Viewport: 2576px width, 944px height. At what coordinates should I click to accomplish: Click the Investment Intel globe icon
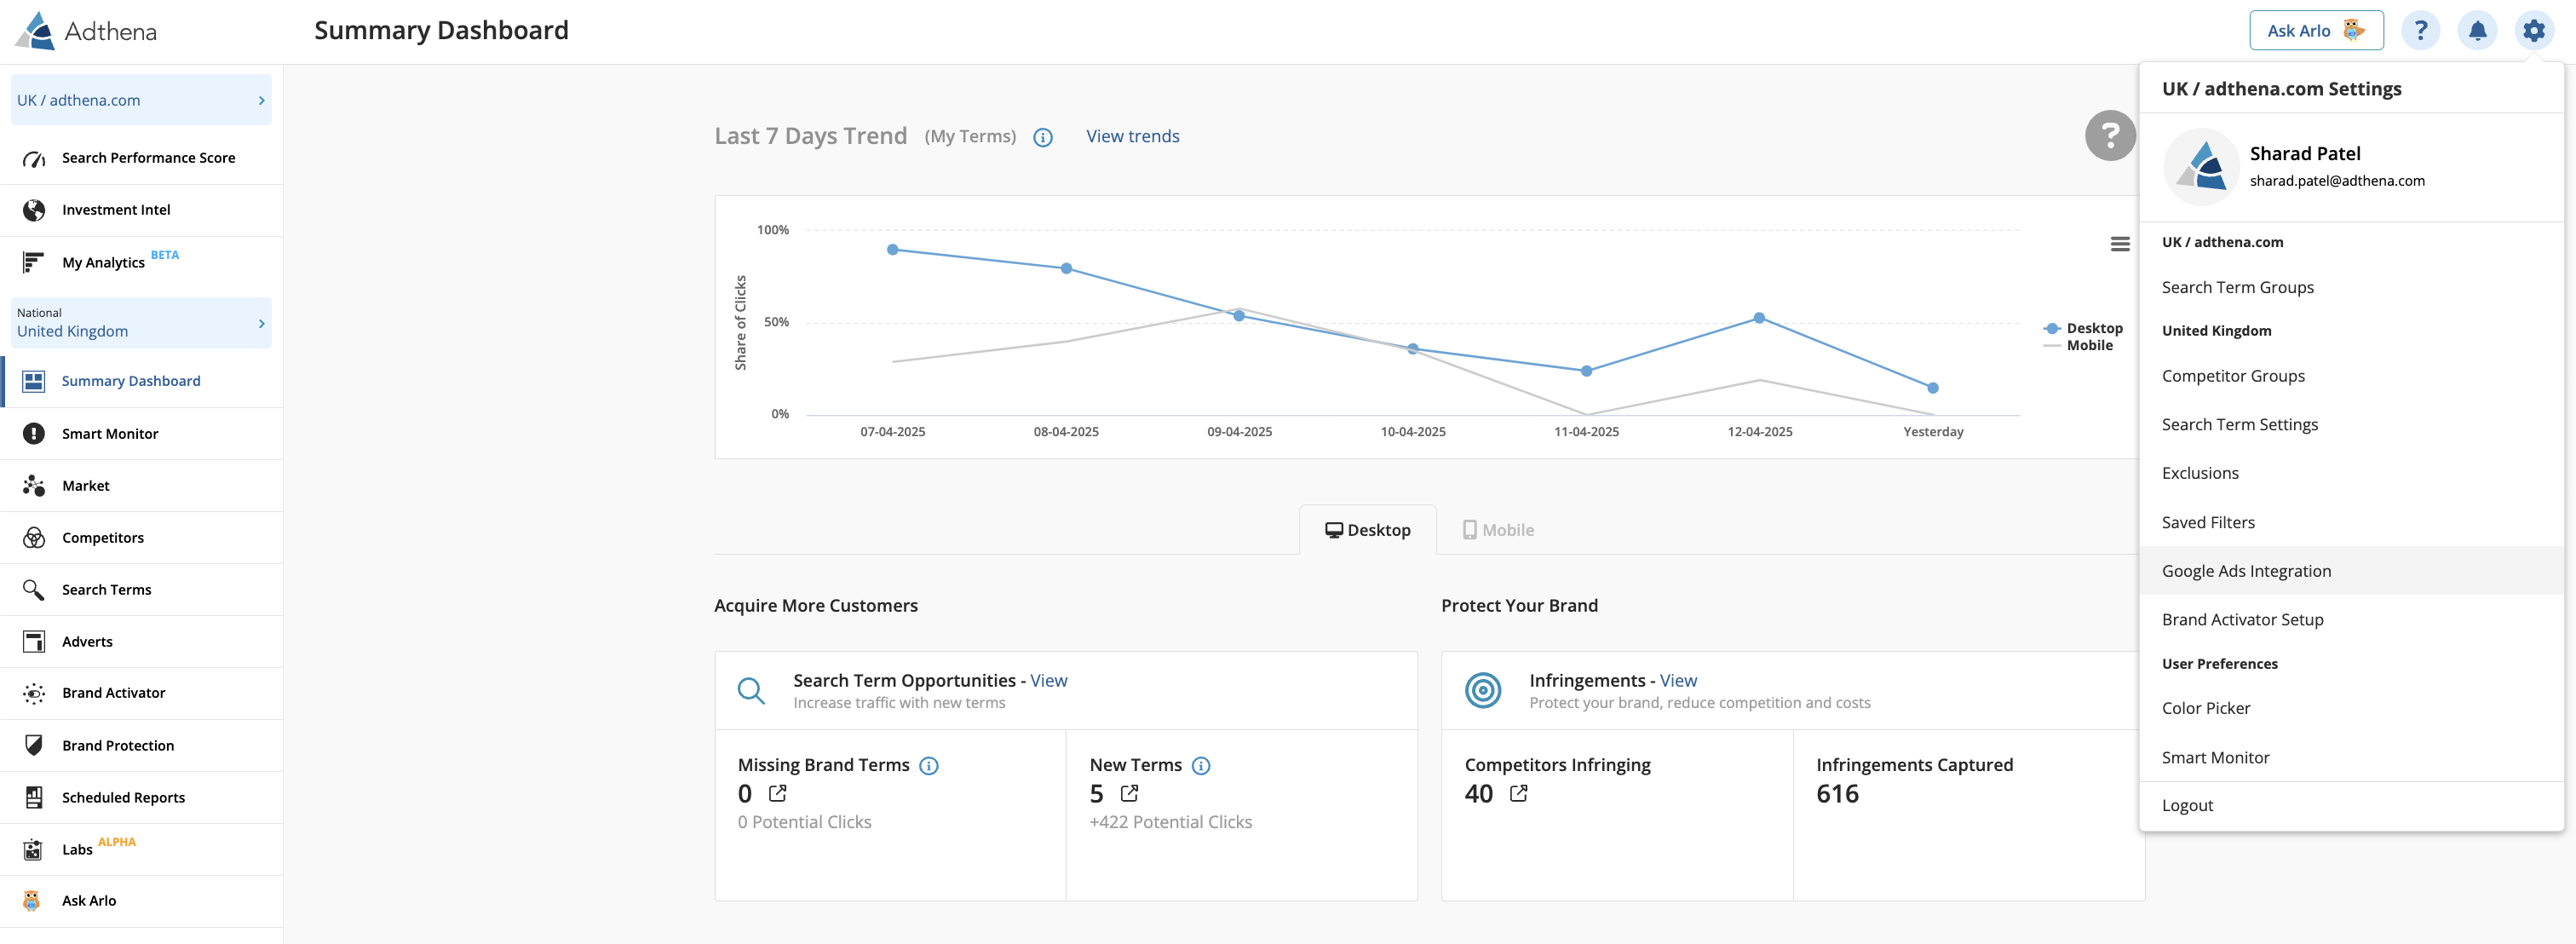[34, 210]
